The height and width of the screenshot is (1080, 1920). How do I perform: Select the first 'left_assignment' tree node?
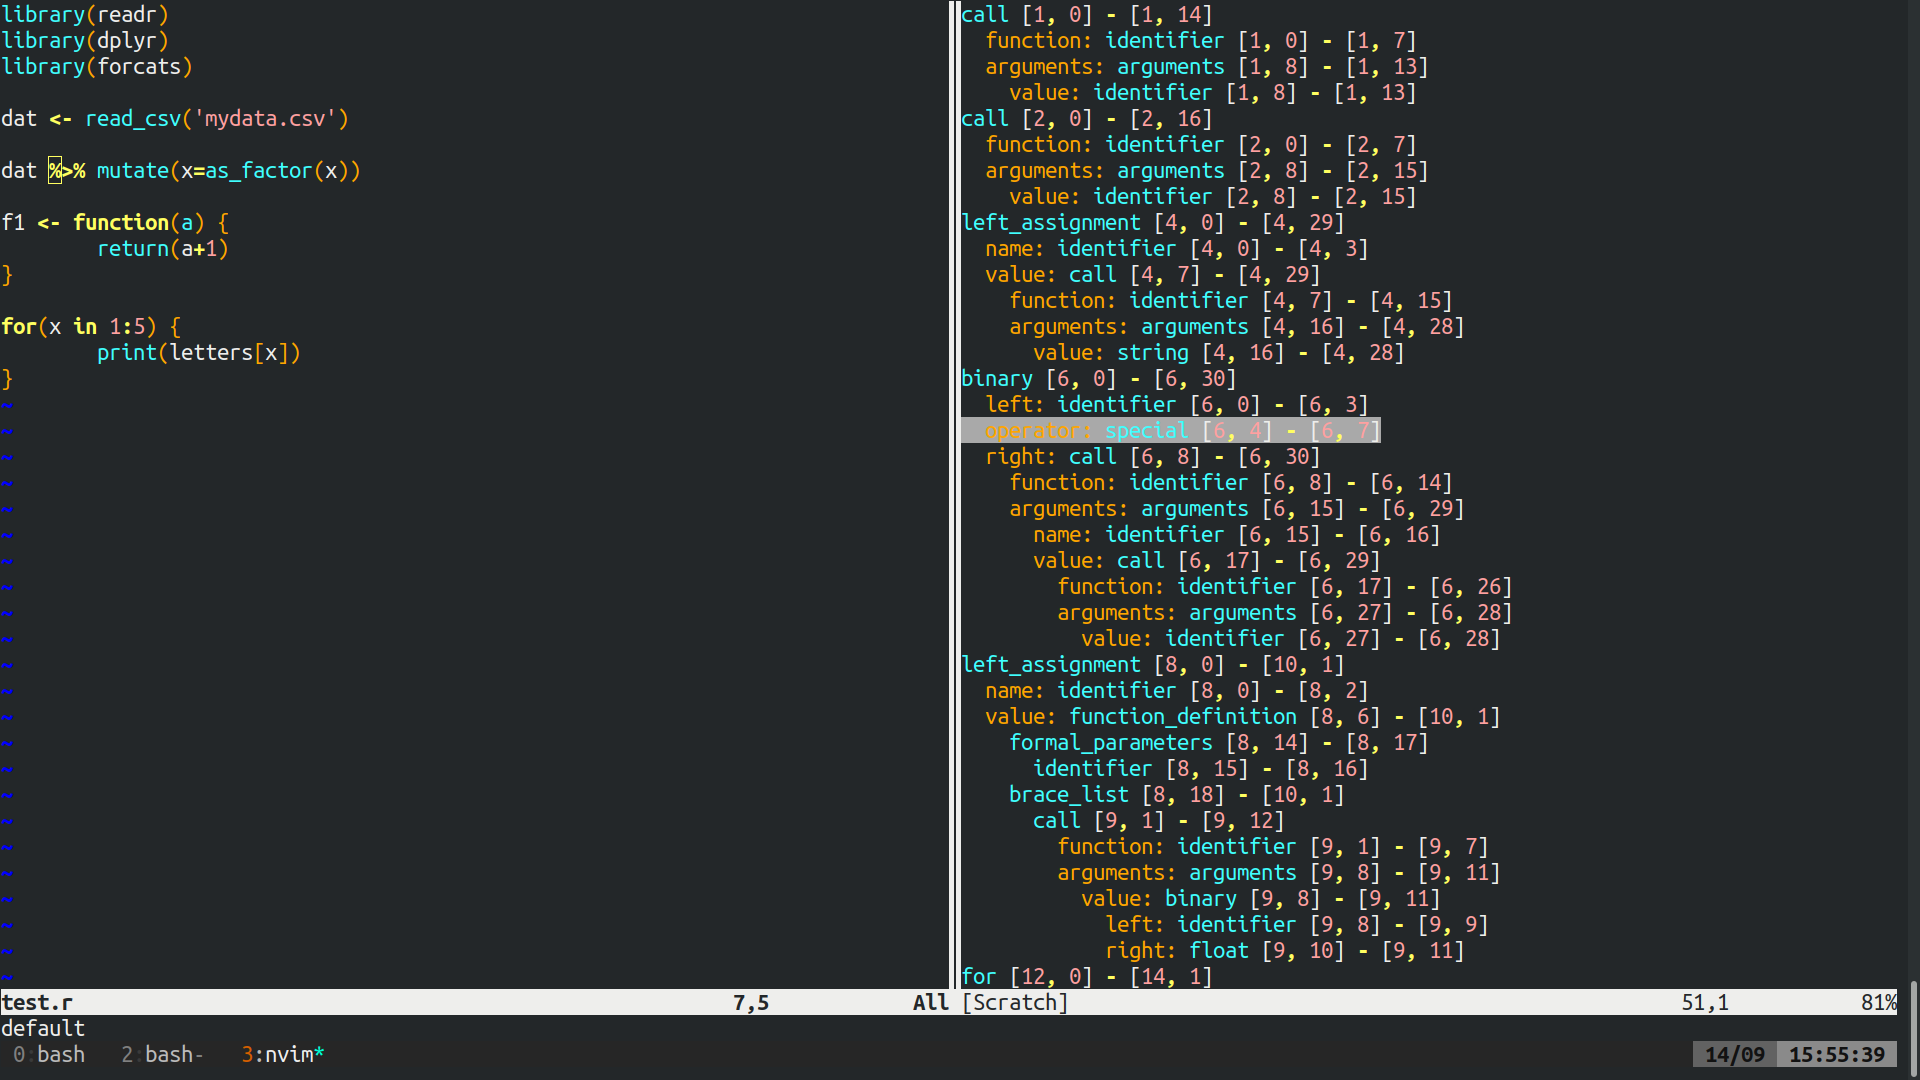pyautogui.click(x=1051, y=222)
